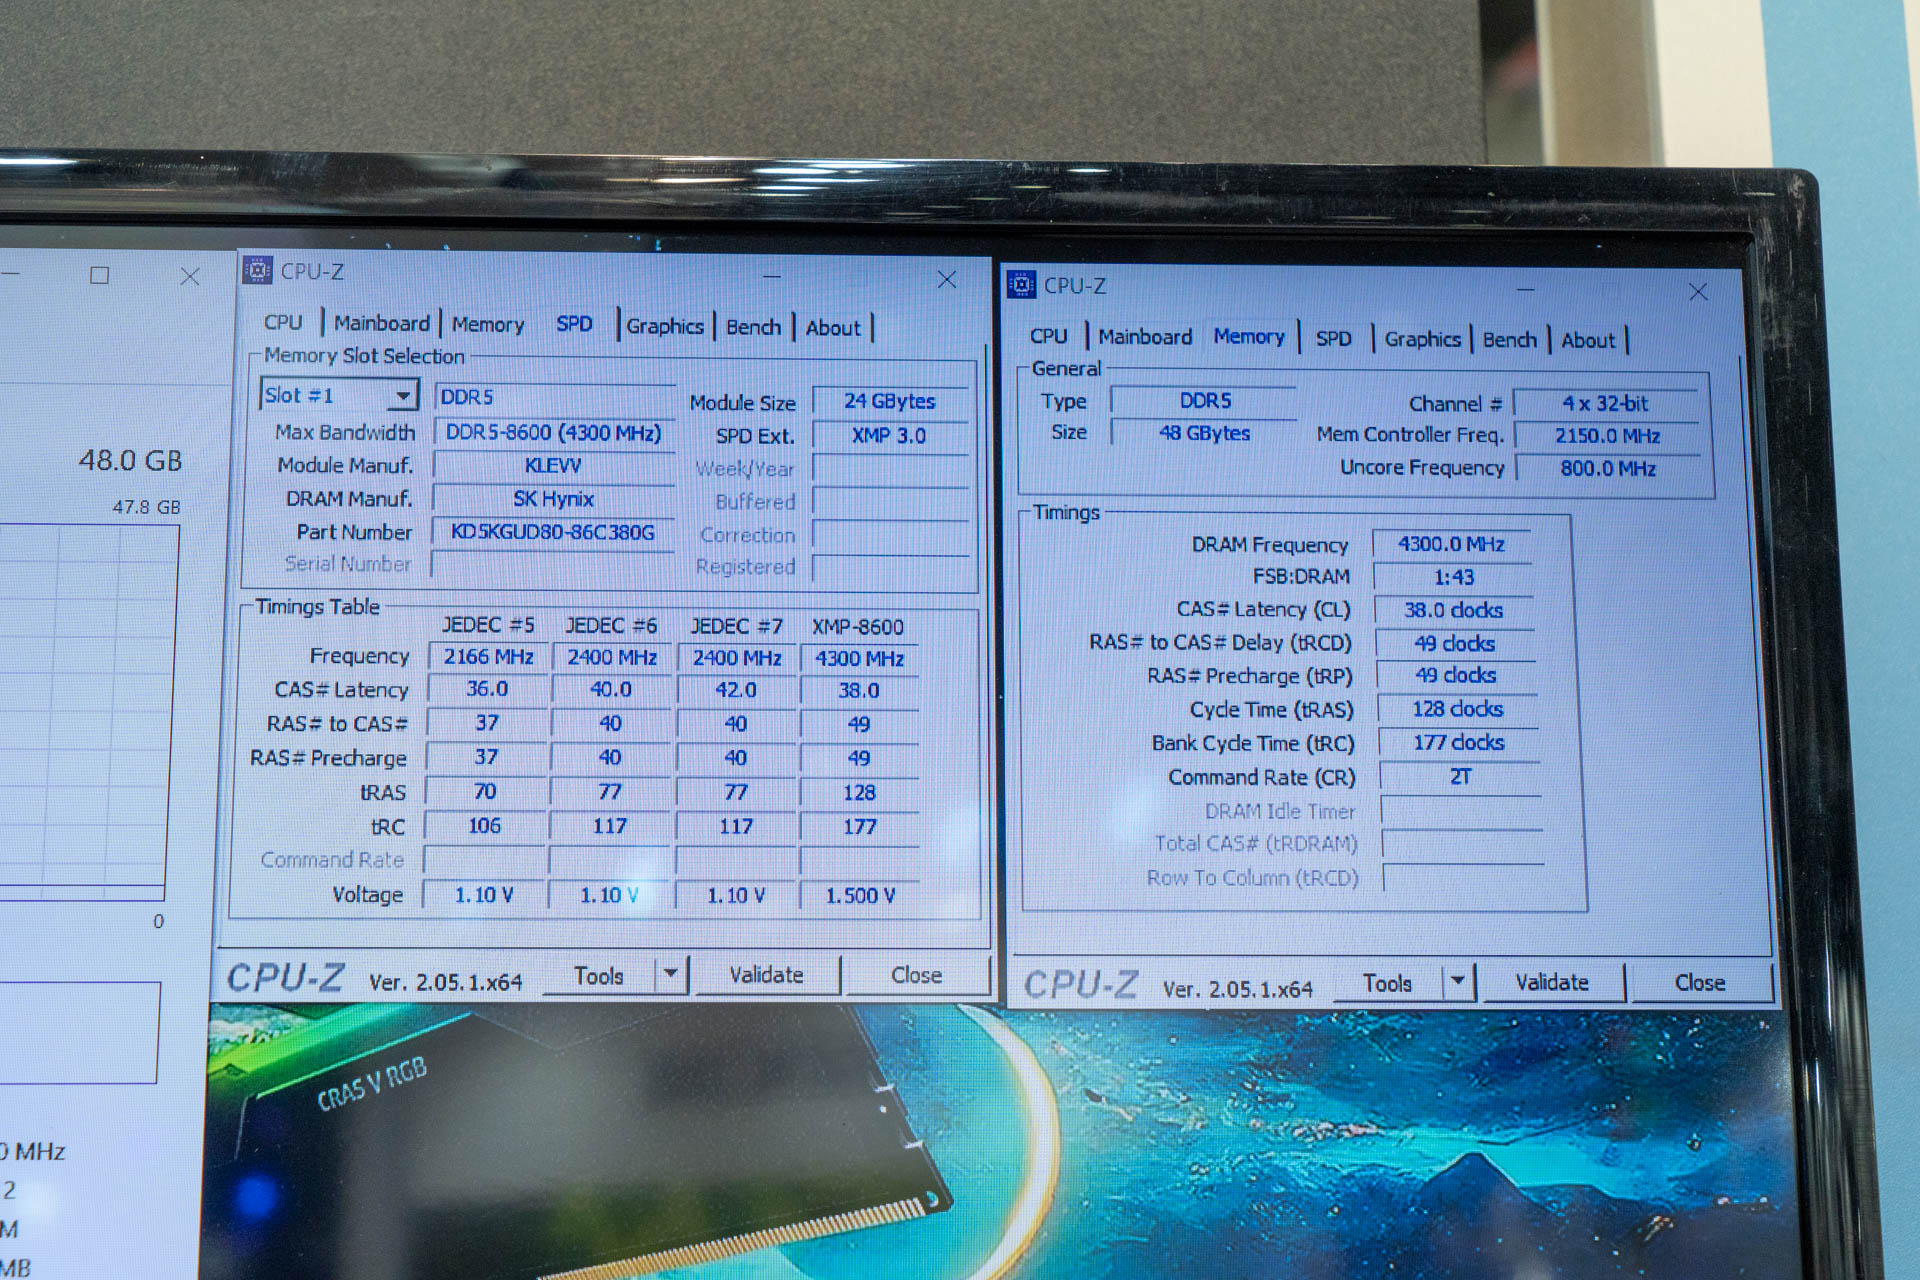The width and height of the screenshot is (1920, 1280).
Task: Open Graphics tab in left CPU-Z window
Action: (x=665, y=326)
